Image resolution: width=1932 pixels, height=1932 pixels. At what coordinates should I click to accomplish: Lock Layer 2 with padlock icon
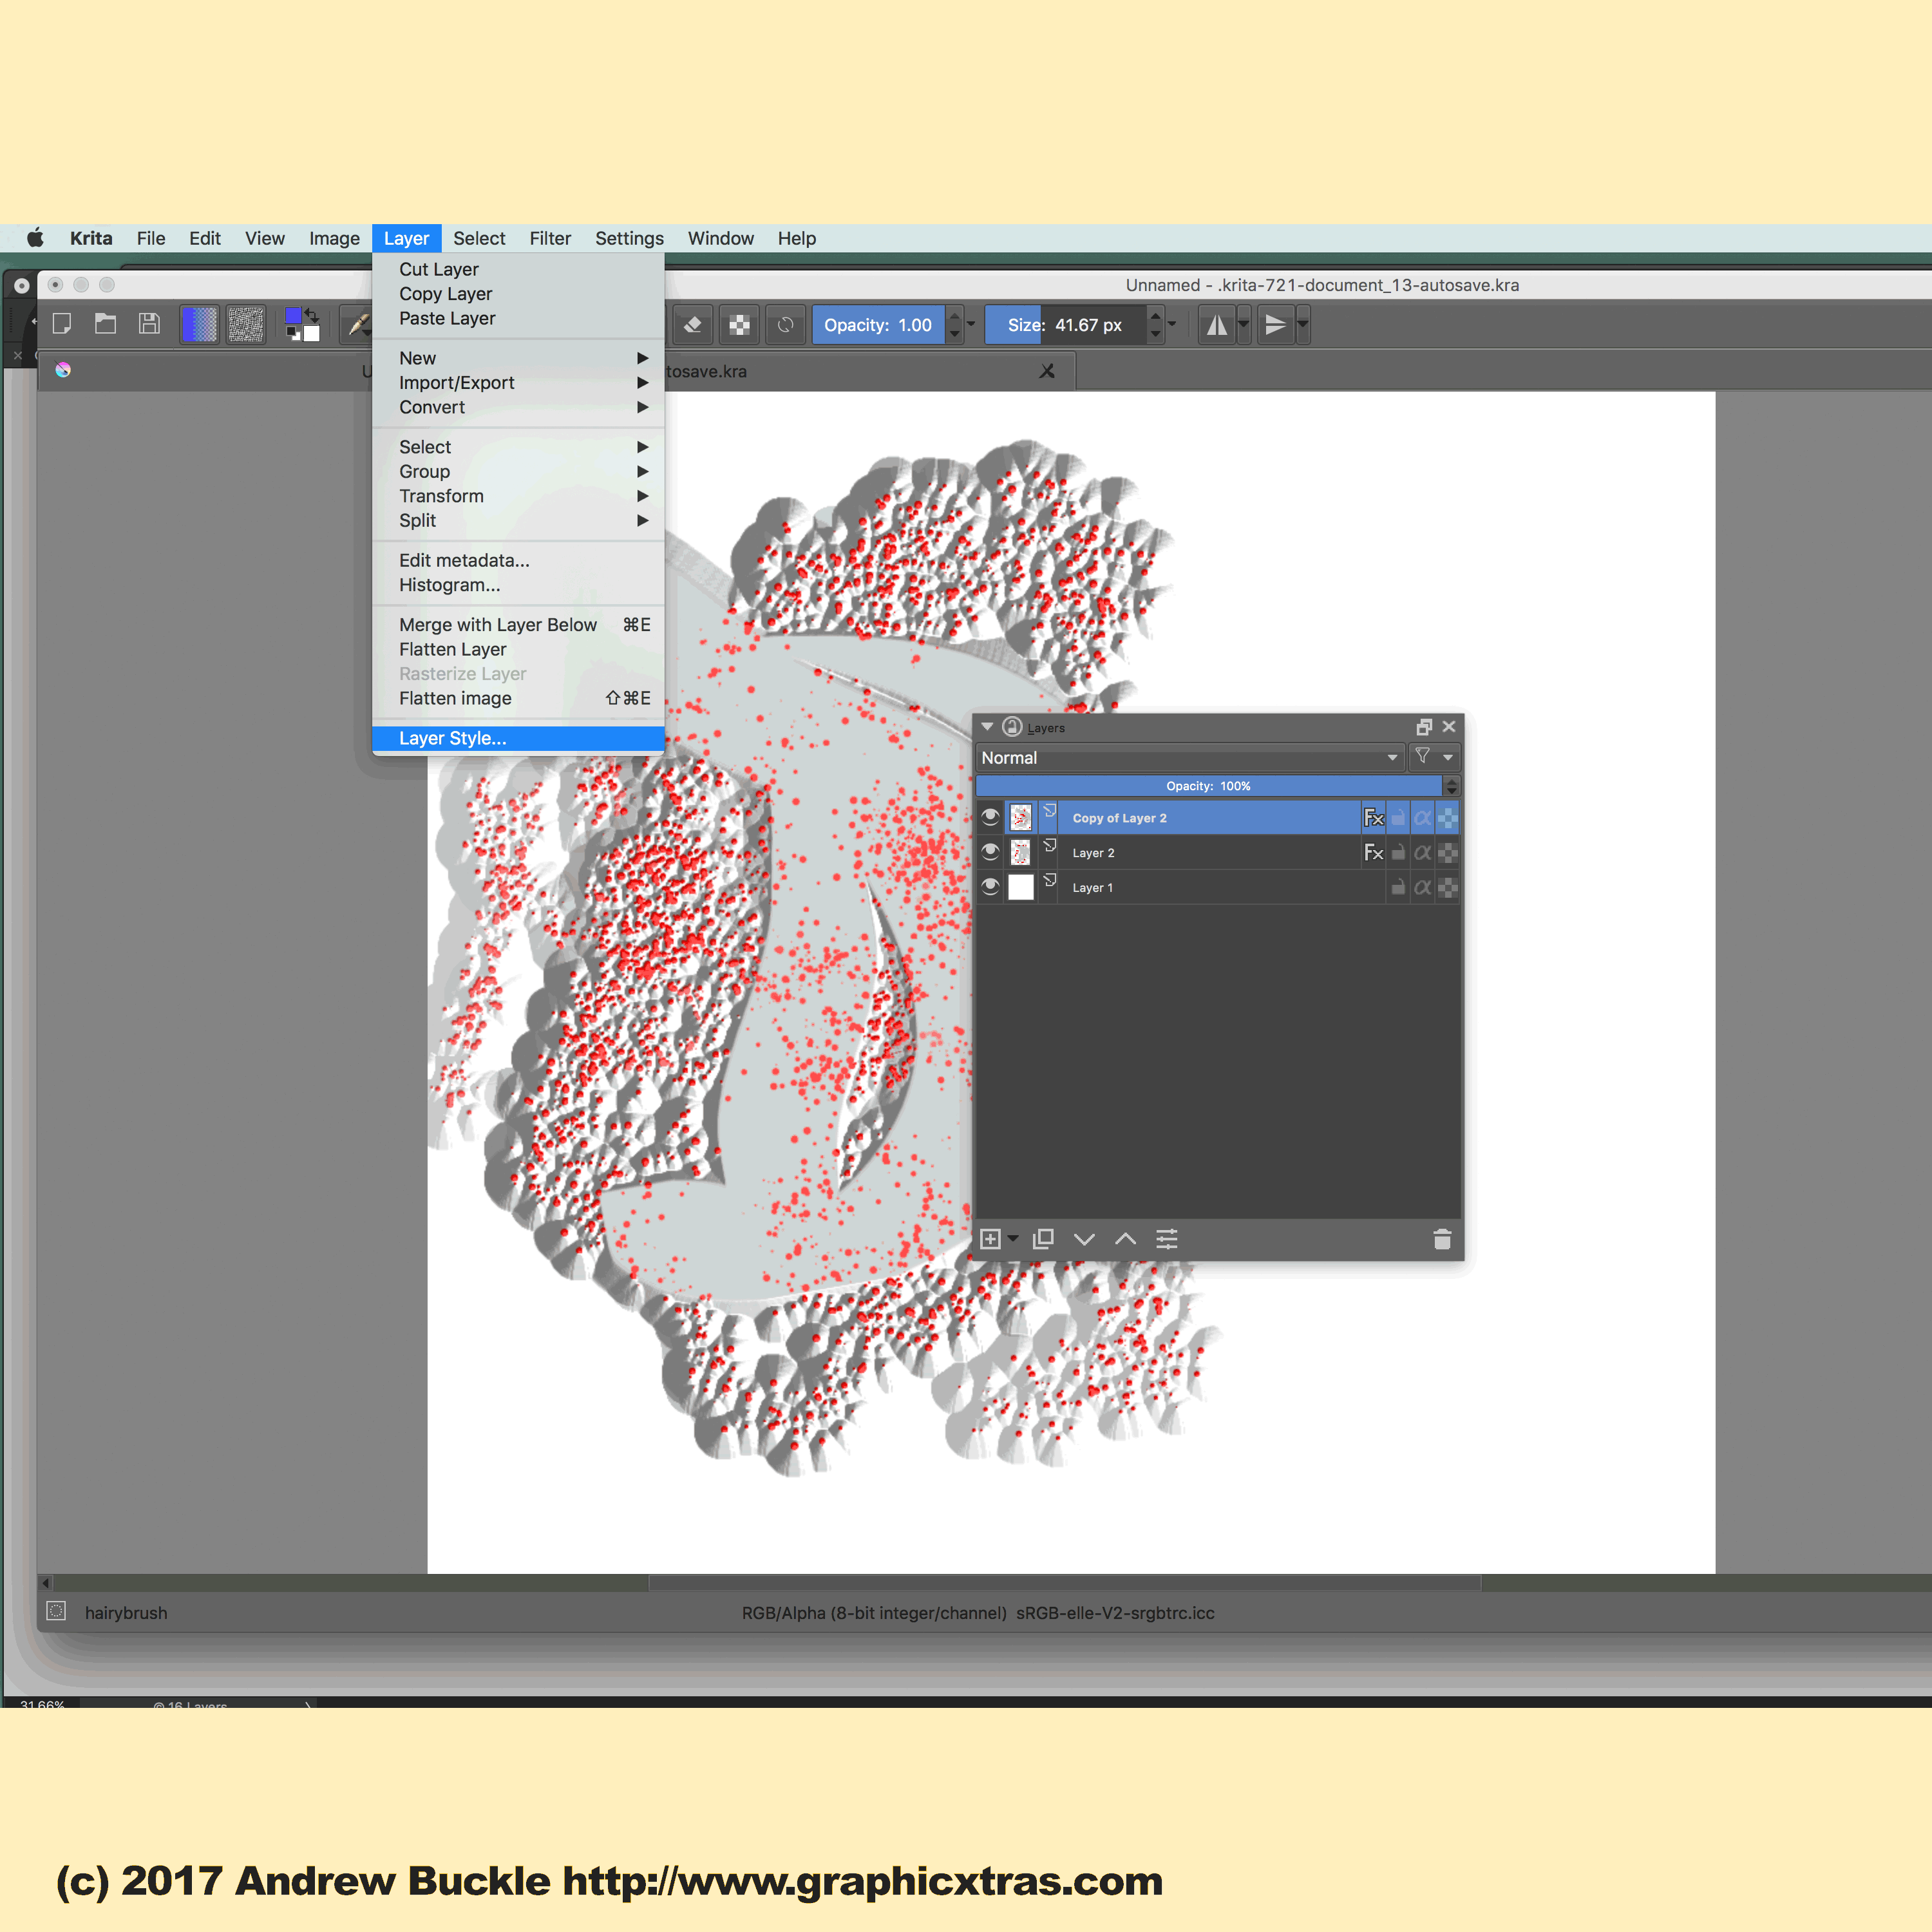point(1398,853)
